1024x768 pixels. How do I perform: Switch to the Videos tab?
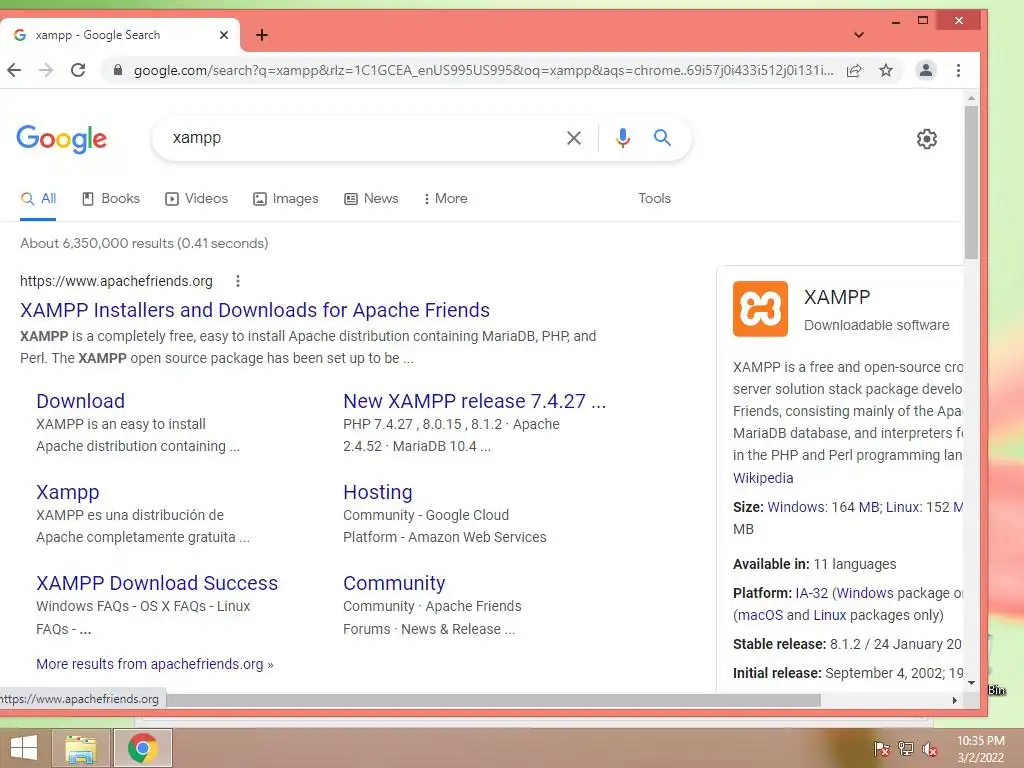[x=197, y=199]
